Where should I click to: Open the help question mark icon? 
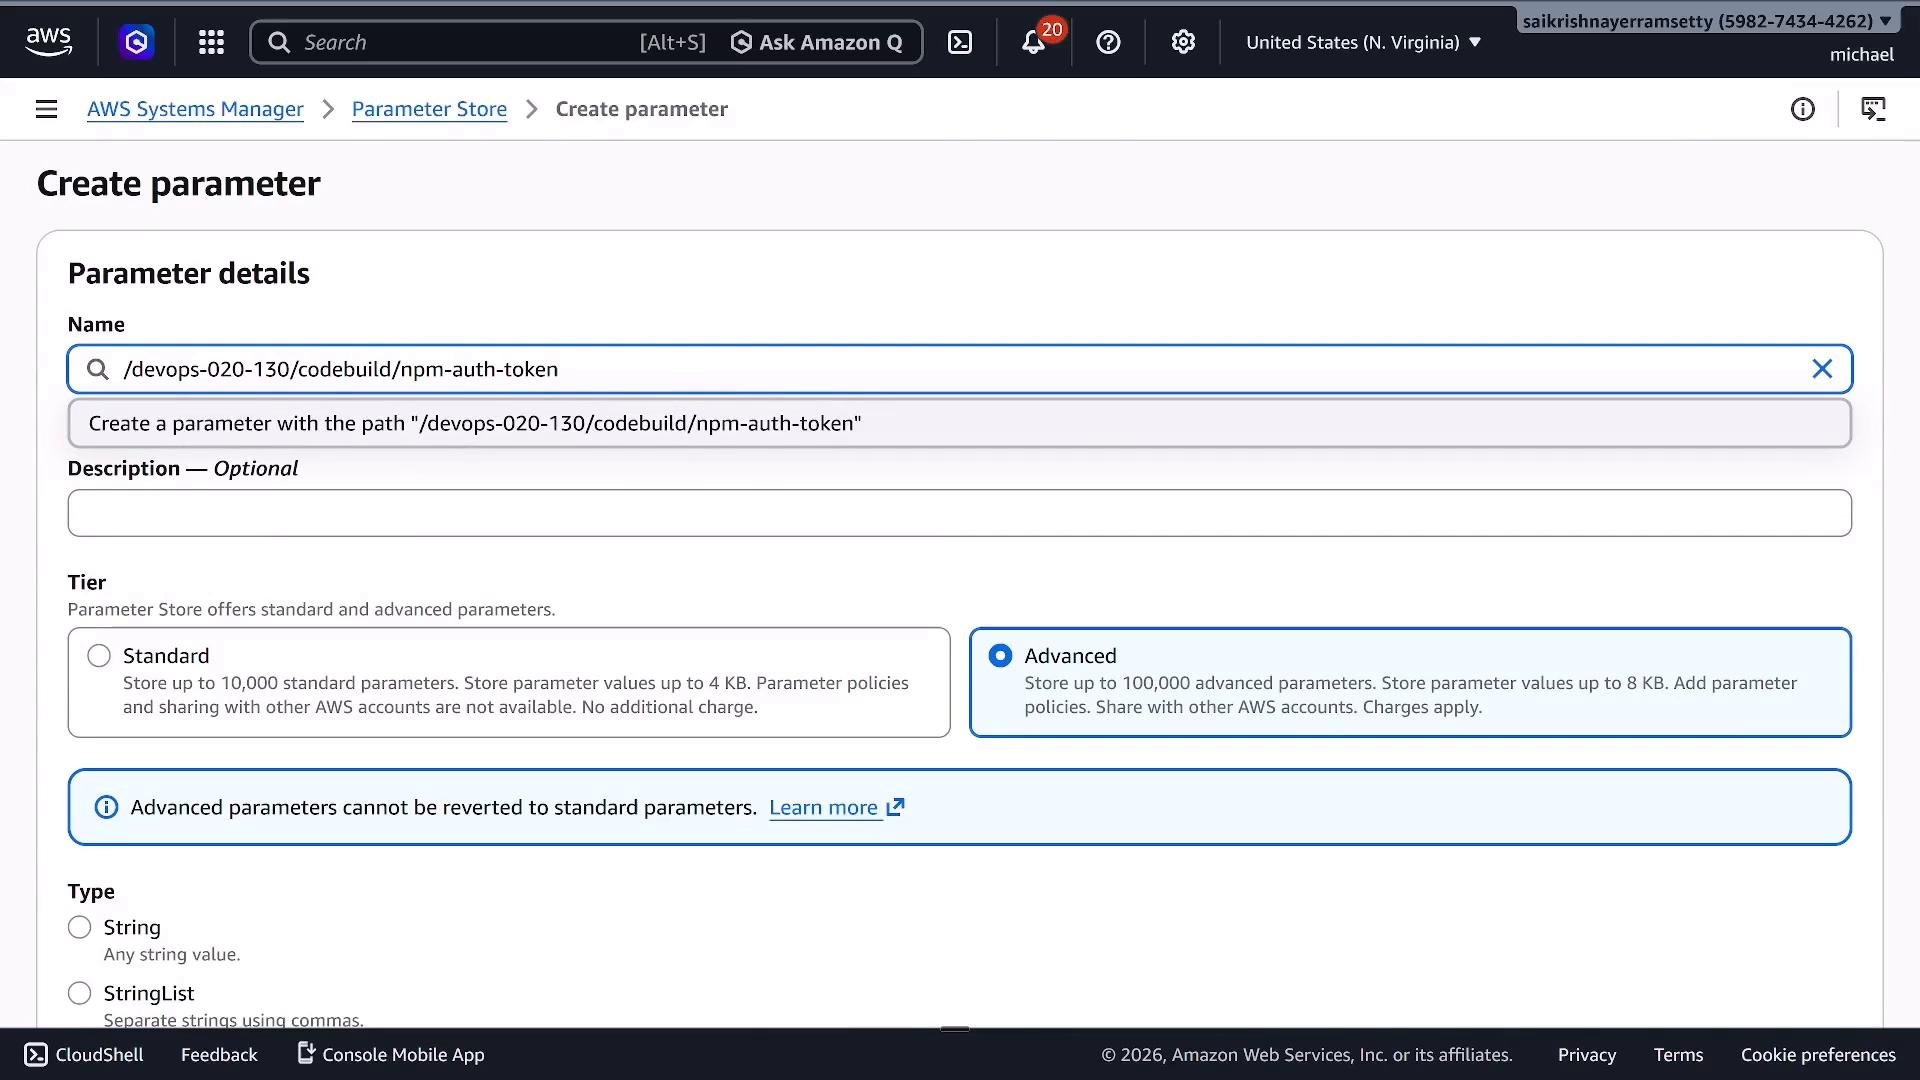point(1108,42)
